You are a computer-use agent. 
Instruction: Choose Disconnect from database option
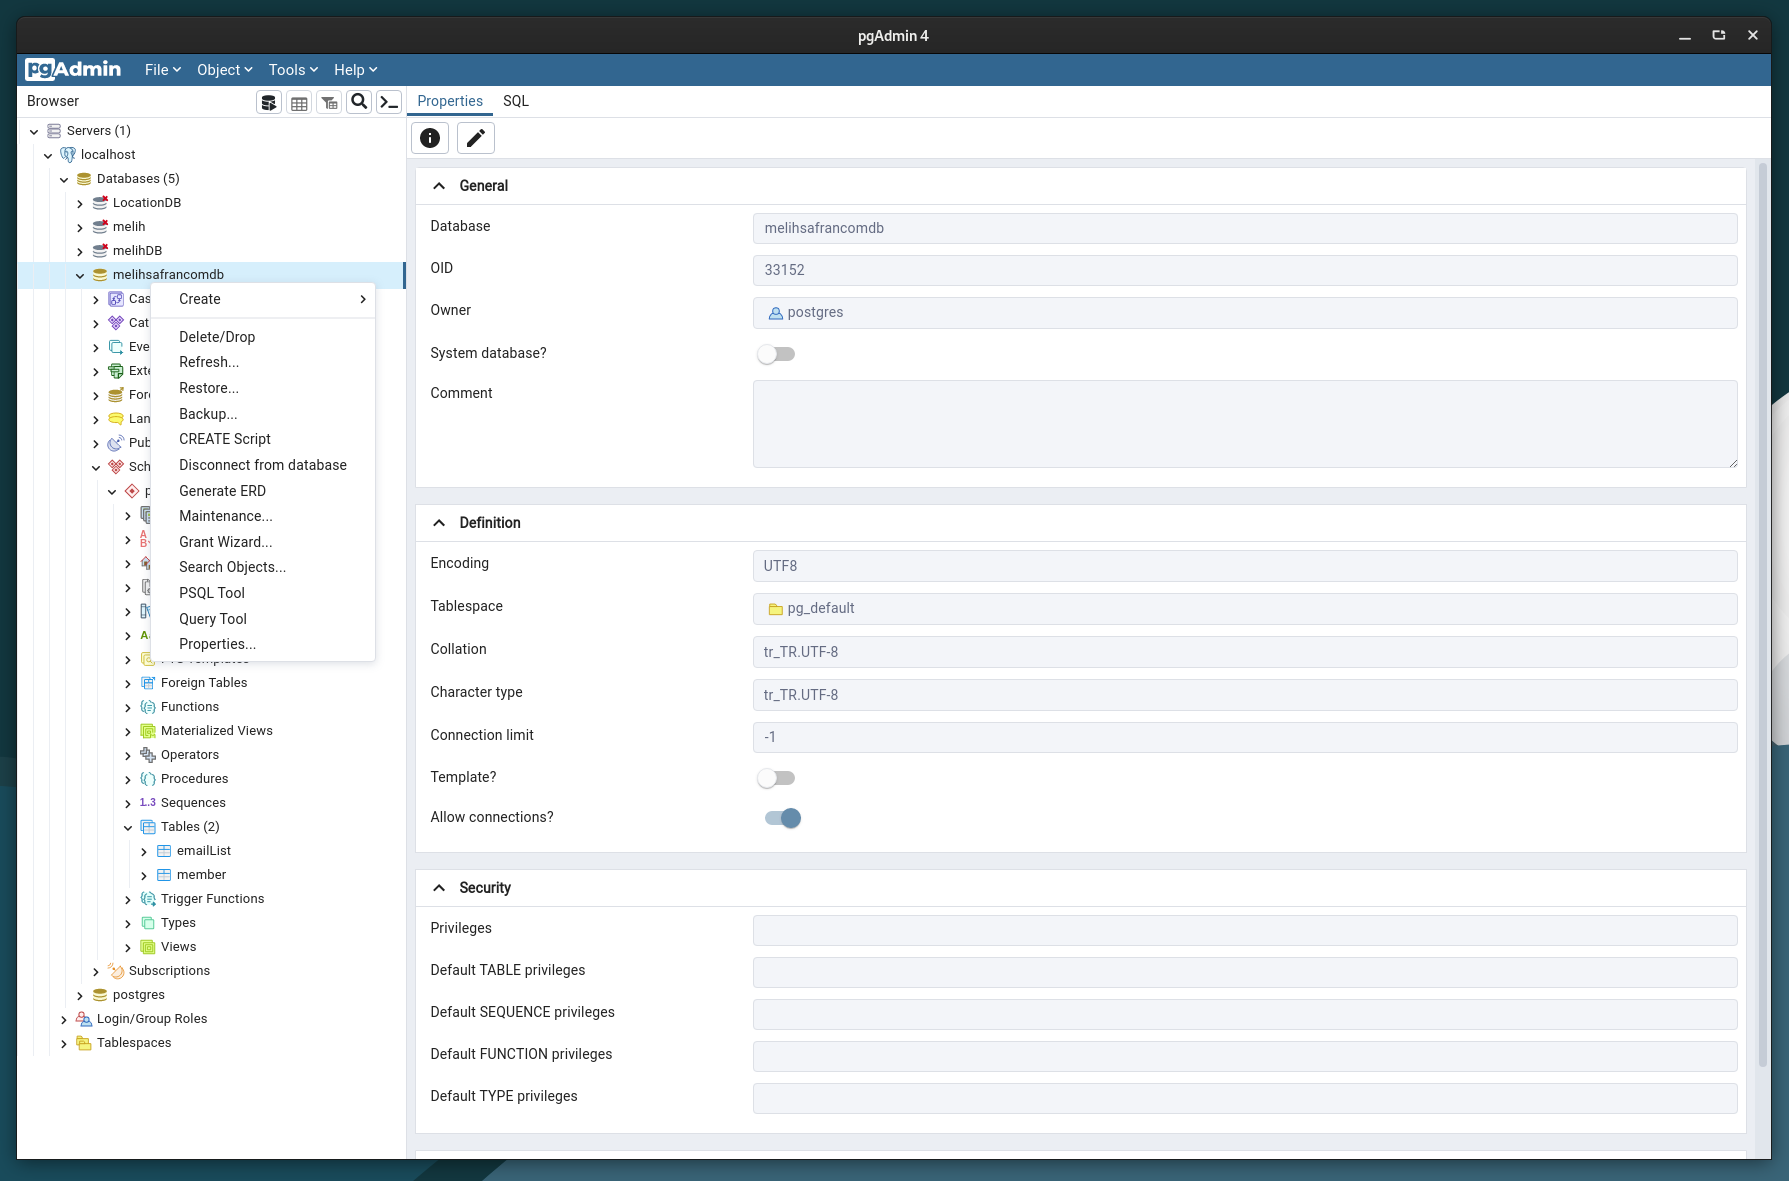(263, 465)
